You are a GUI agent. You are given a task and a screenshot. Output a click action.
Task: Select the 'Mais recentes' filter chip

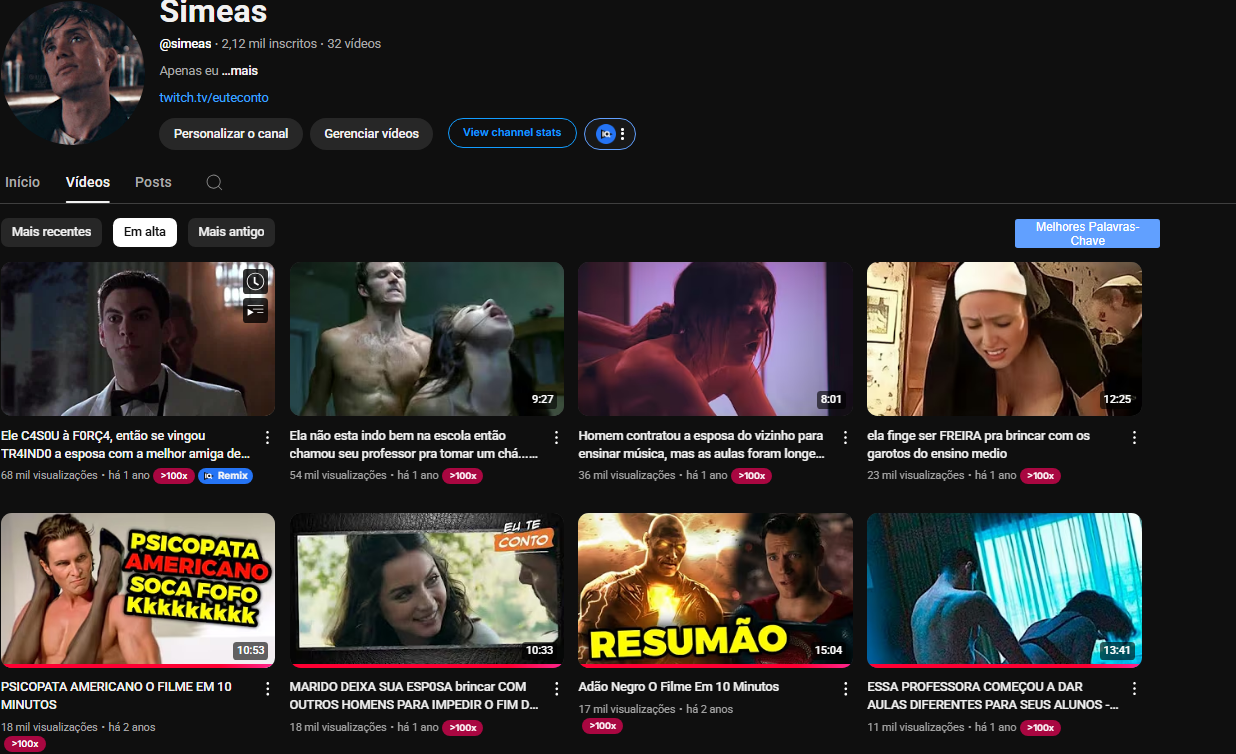pyautogui.click(x=51, y=232)
